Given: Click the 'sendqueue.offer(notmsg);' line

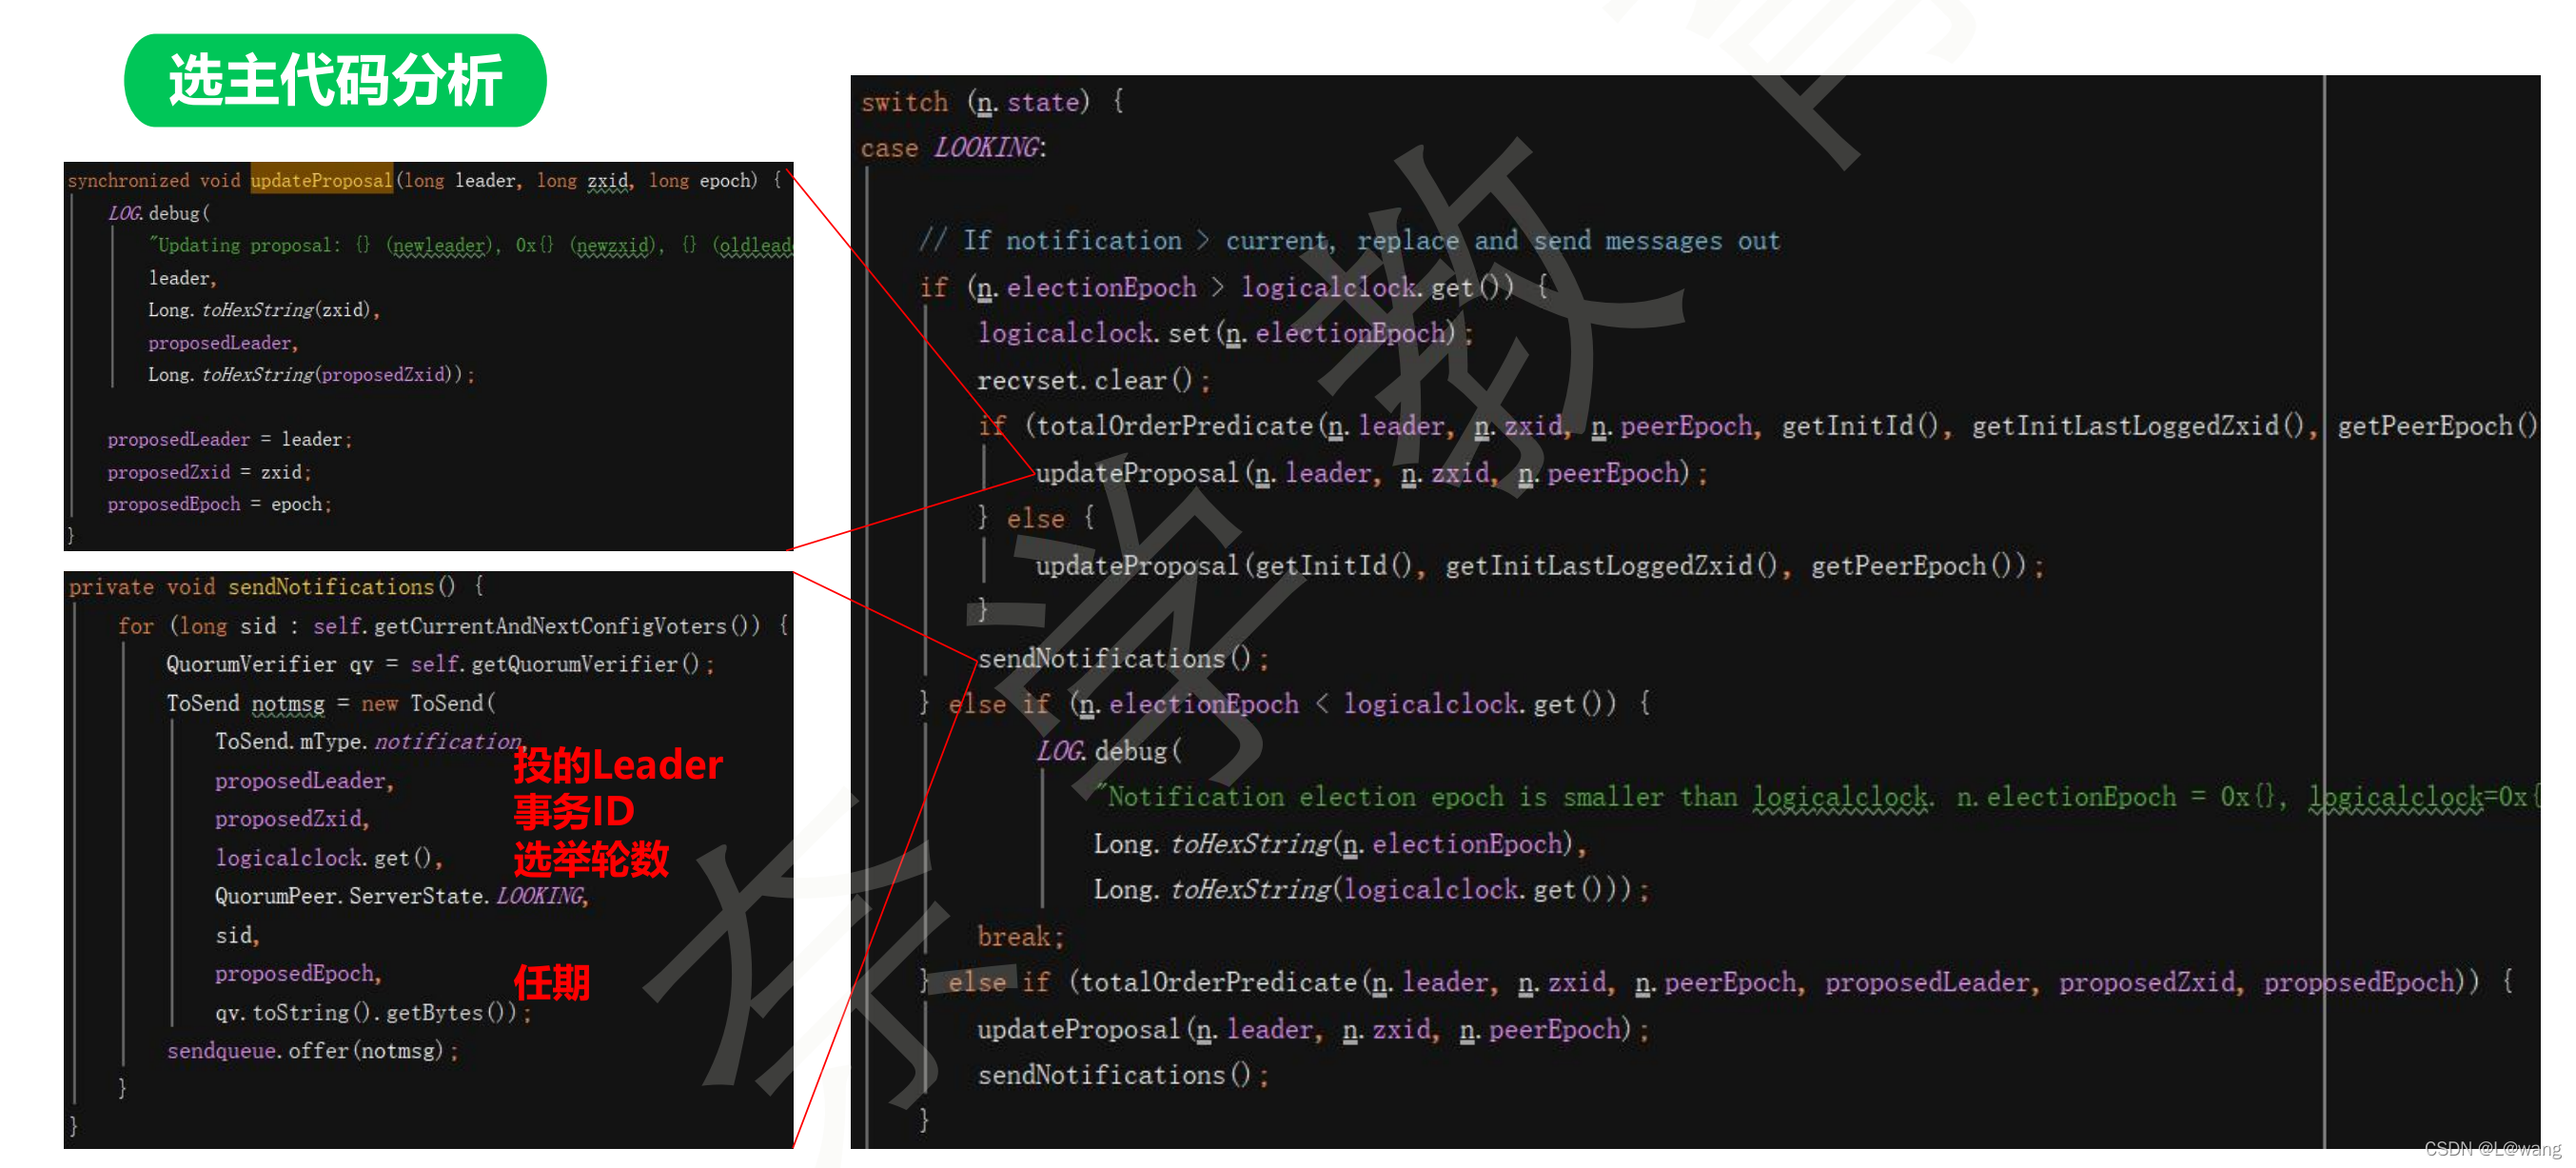Looking at the screenshot, I should [312, 1050].
